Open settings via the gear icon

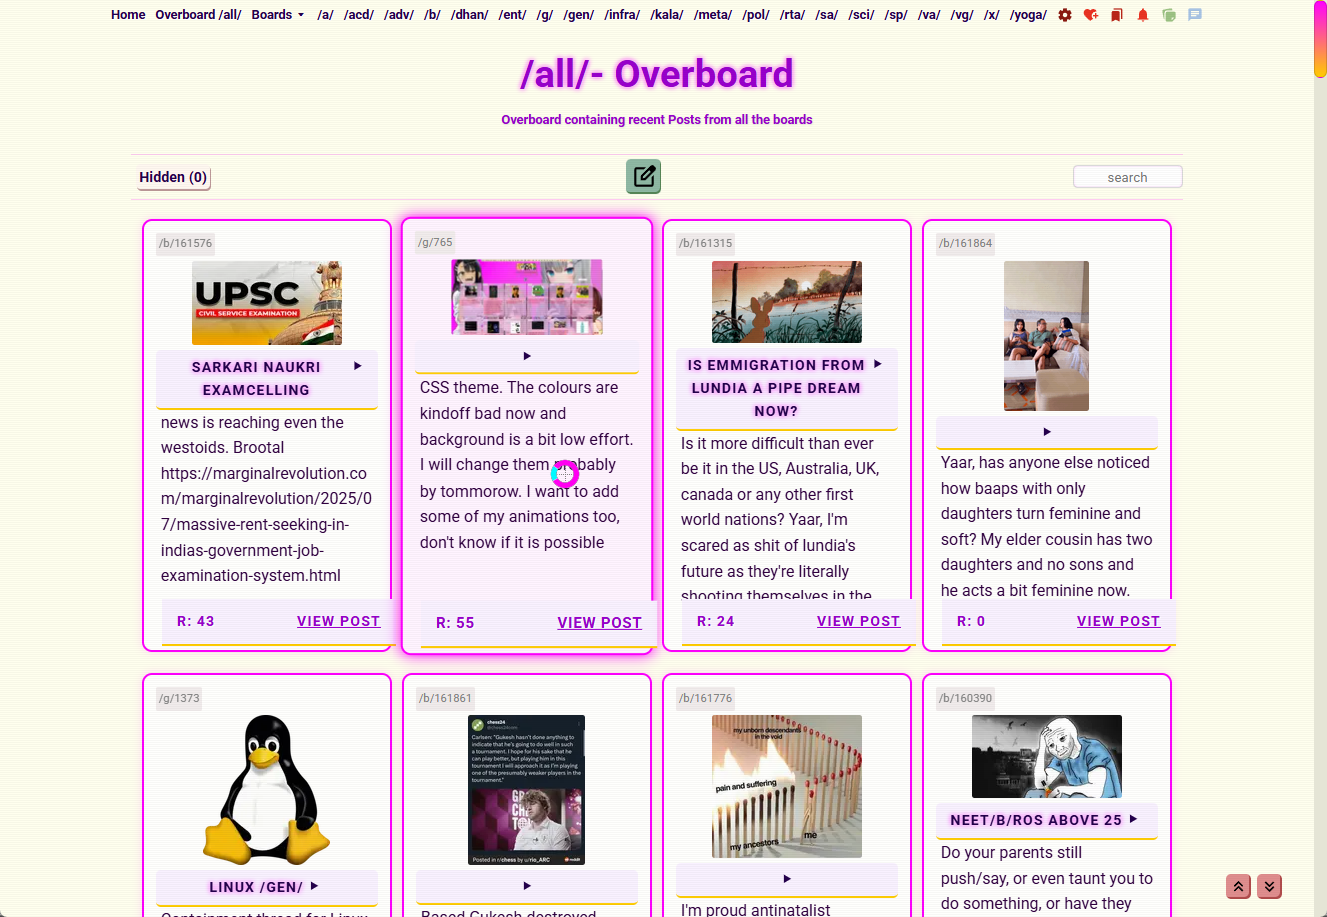click(1065, 15)
